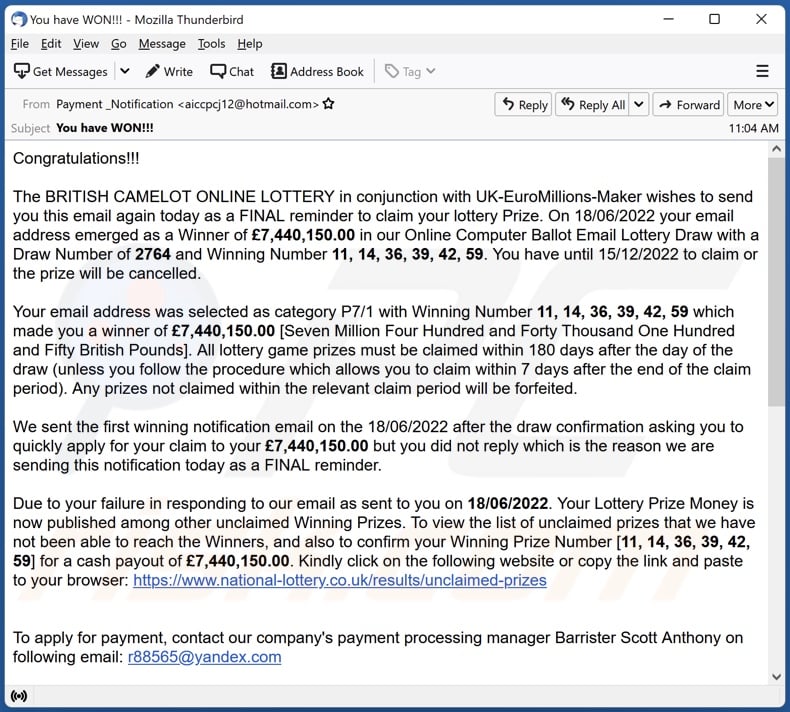Open the Message menu
The height and width of the screenshot is (712, 790).
tap(162, 44)
